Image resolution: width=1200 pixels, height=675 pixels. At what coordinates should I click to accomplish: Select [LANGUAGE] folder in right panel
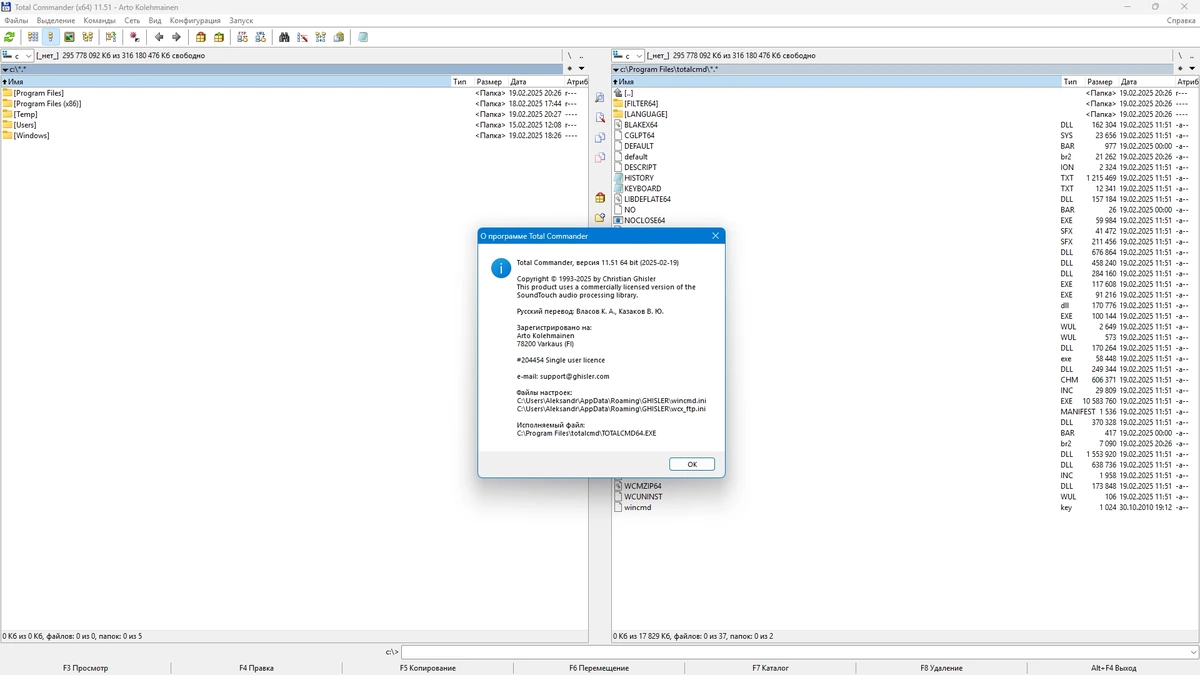pyautogui.click(x=905, y=114)
